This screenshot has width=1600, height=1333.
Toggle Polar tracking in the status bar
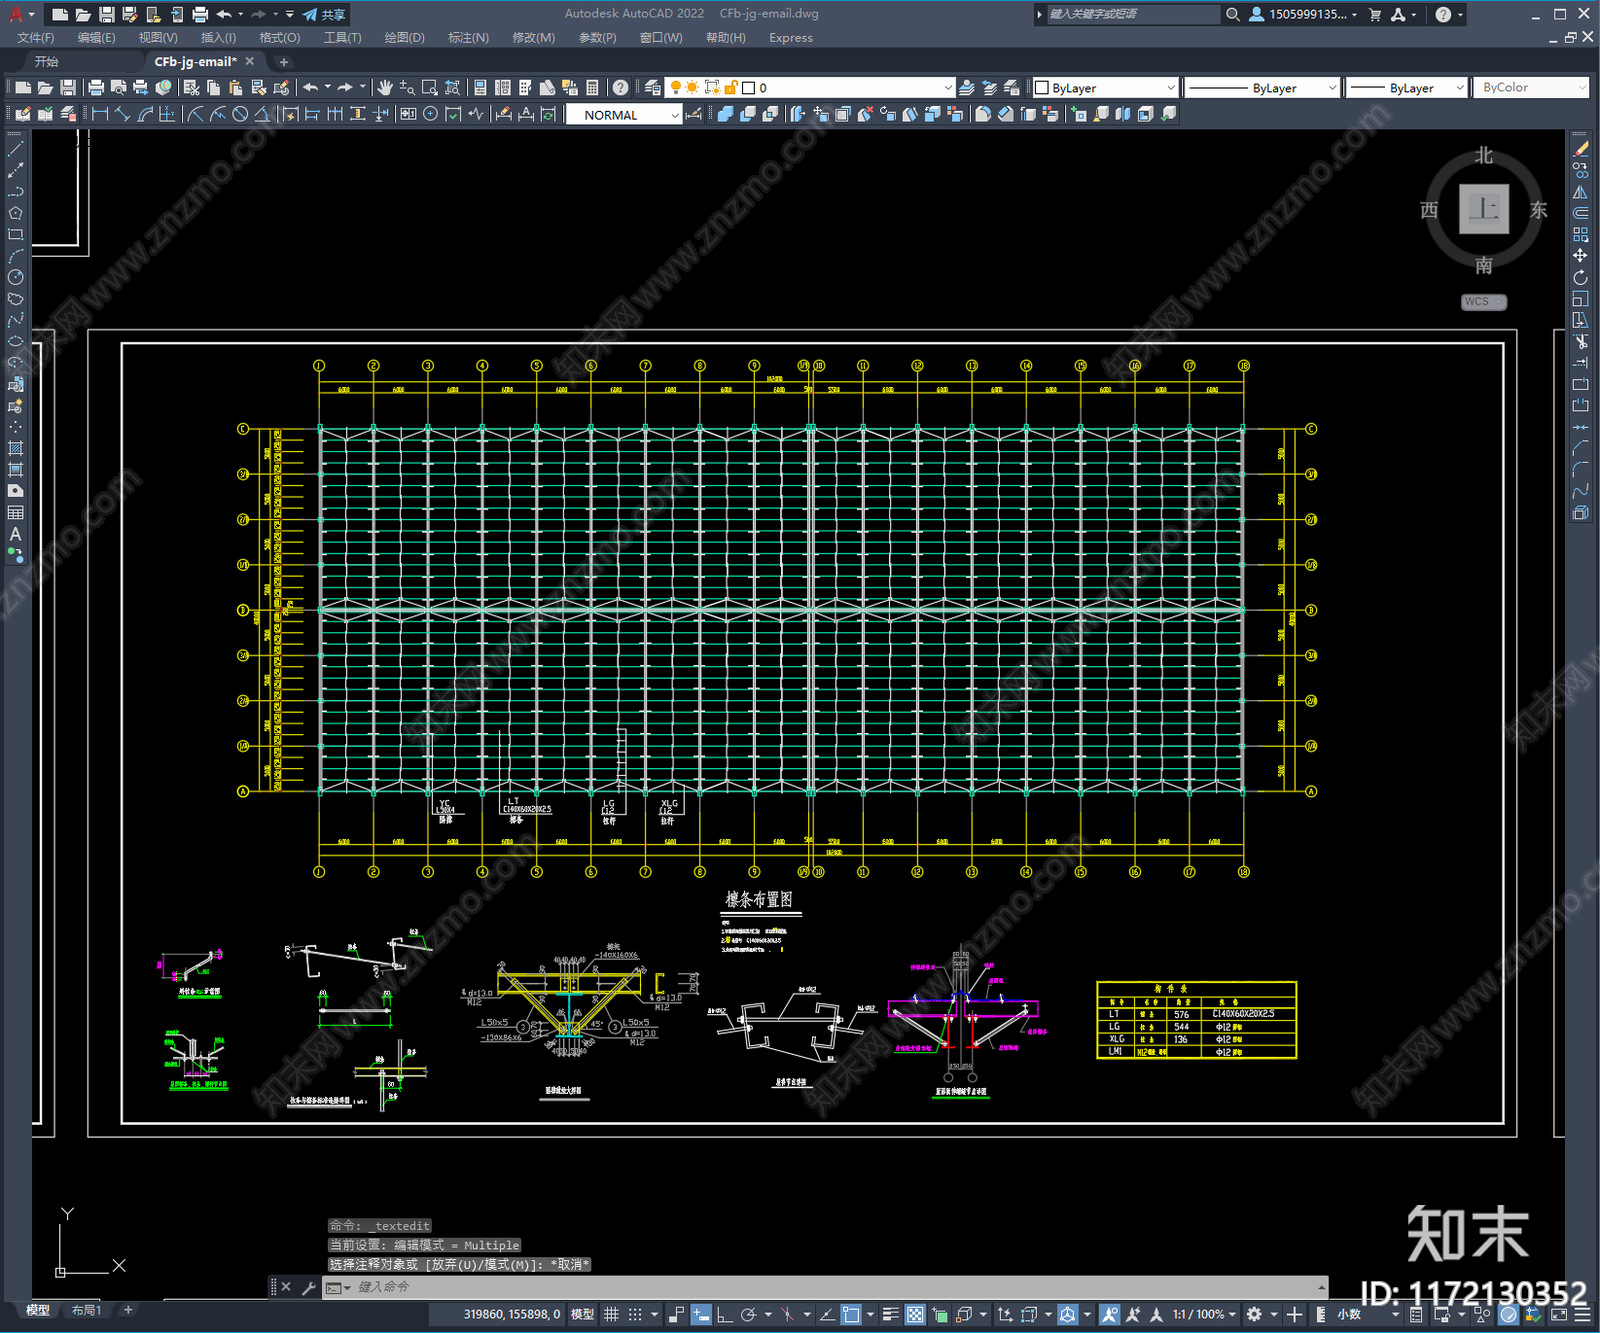(748, 1314)
